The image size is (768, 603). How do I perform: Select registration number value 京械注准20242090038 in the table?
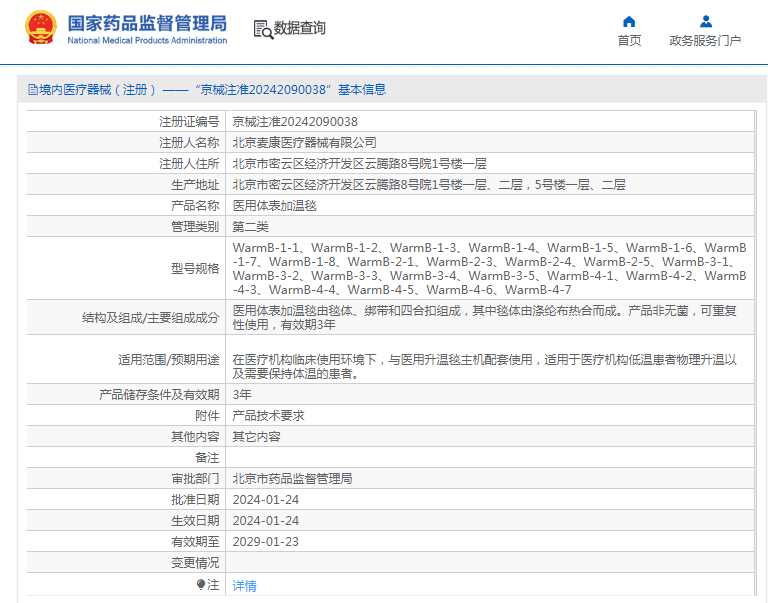tap(295, 121)
